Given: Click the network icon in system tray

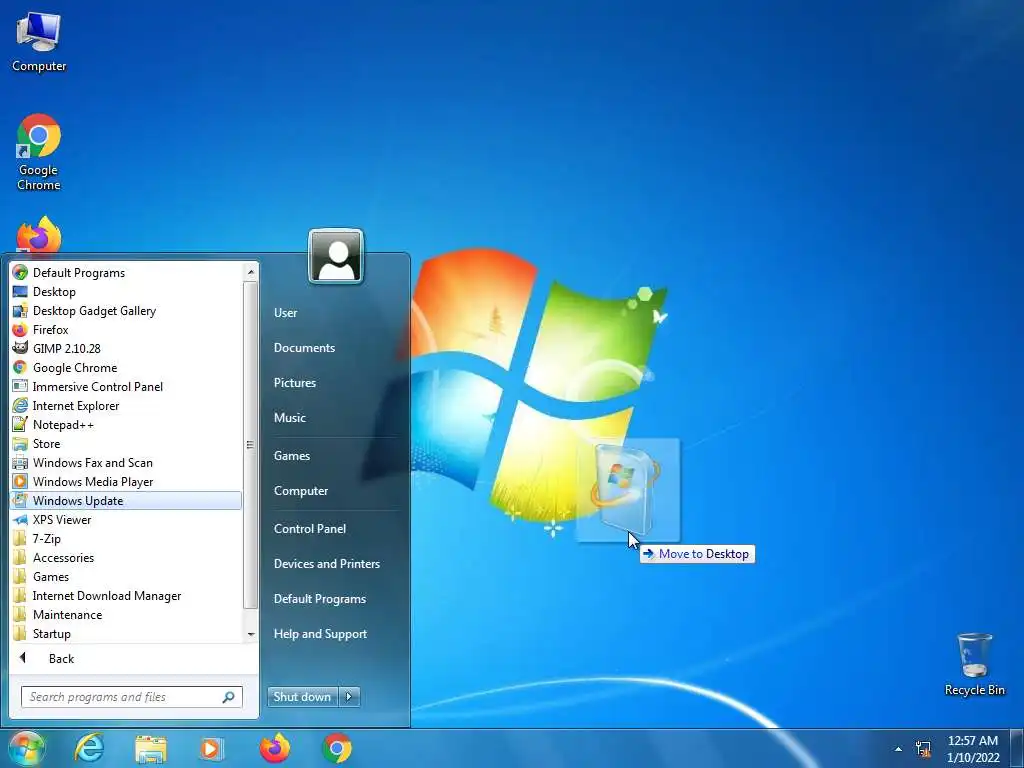Looking at the screenshot, I should (x=923, y=748).
